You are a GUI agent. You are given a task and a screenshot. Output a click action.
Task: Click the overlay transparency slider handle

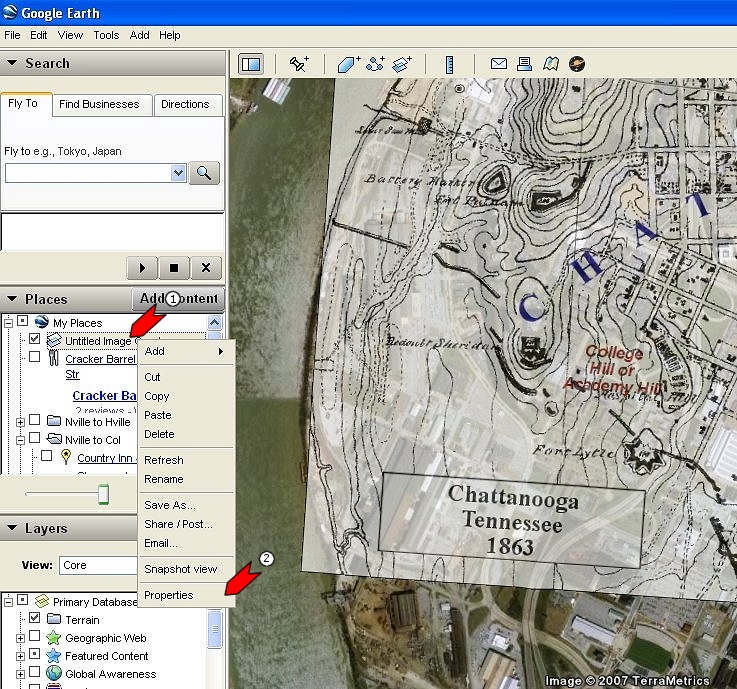pos(102,495)
